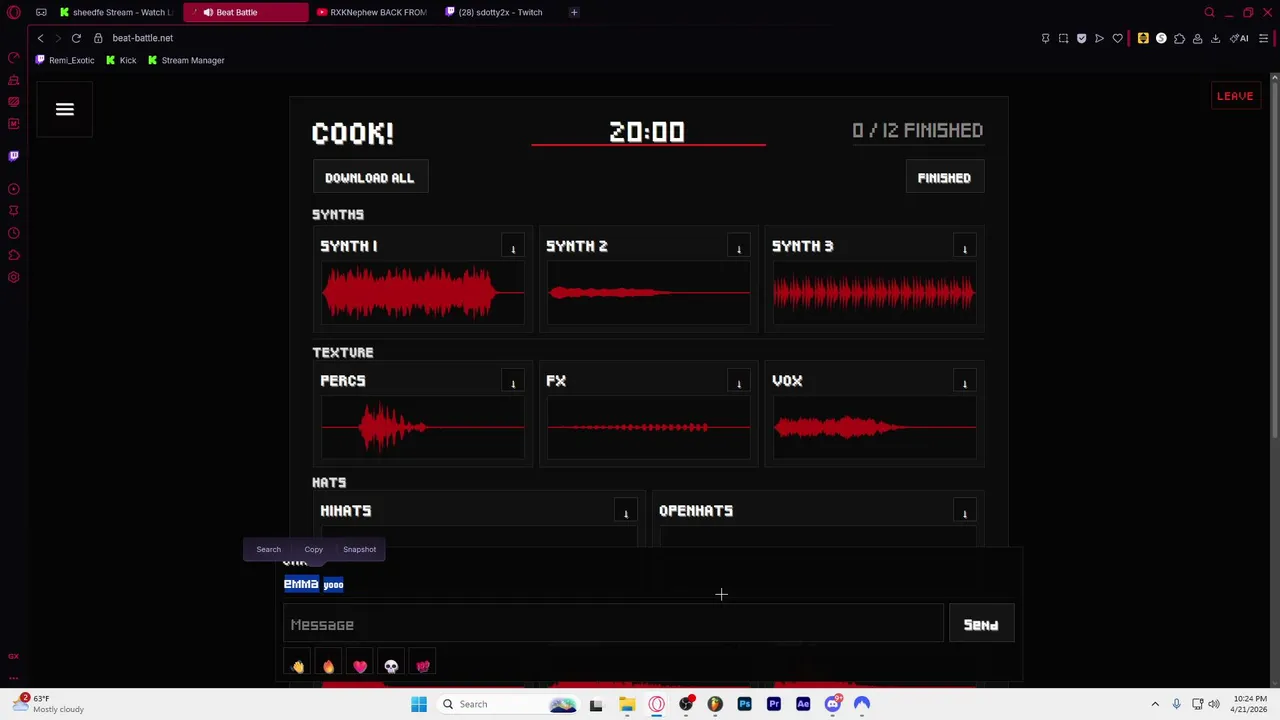Choose Copy in the selection popup
Screen dimensions: 1280x720
click(313, 549)
